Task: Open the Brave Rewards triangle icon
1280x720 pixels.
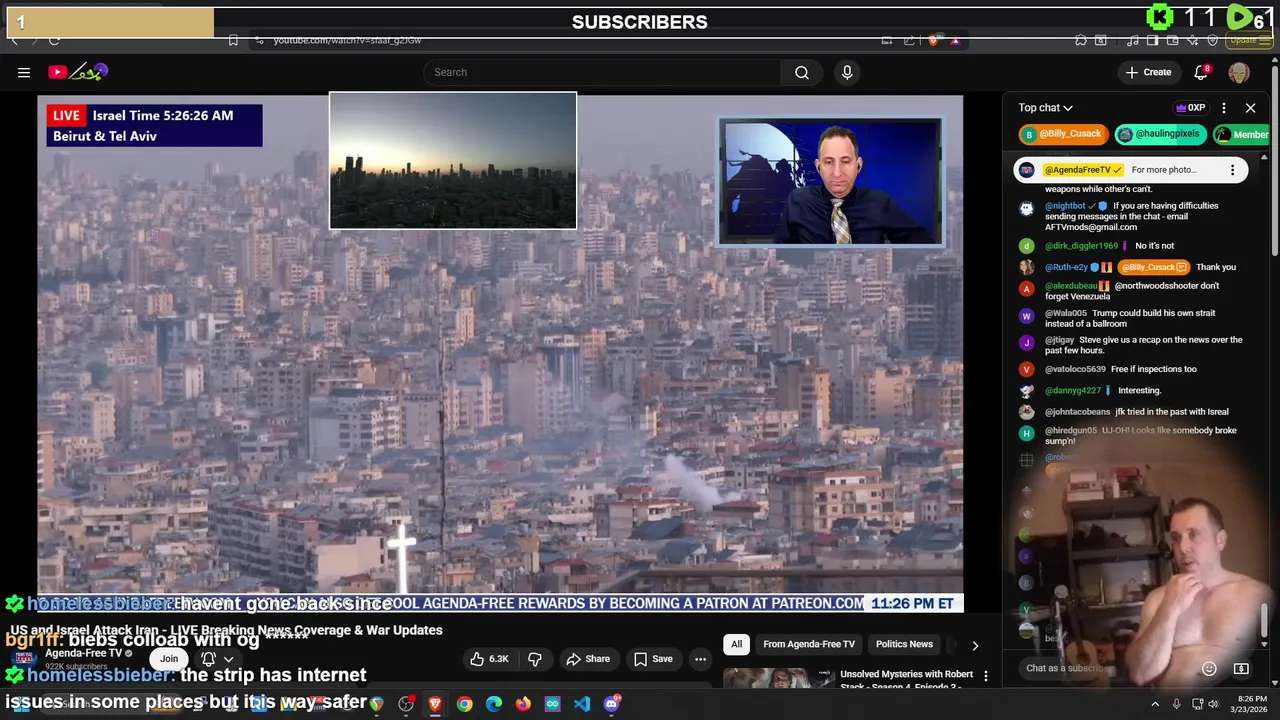Action: [x=955, y=40]
